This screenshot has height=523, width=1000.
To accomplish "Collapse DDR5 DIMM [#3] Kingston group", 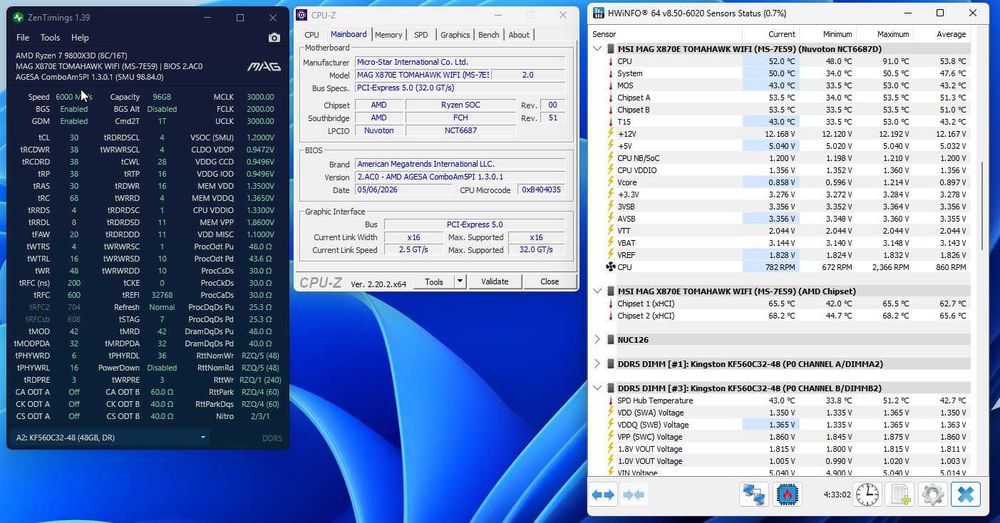I will pyautogui.click(x=597, y=388).
